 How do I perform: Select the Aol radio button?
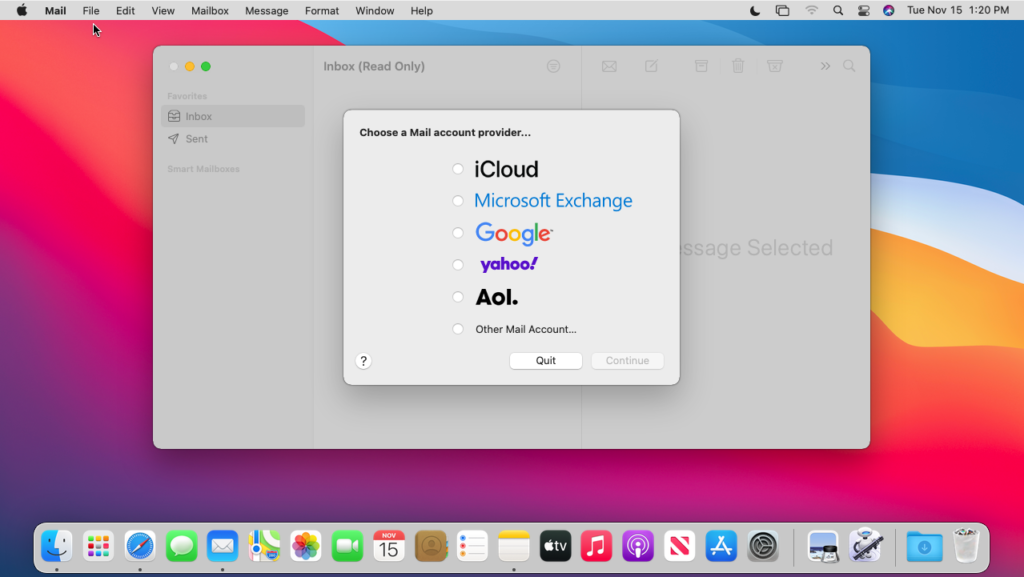pos(458,297)
